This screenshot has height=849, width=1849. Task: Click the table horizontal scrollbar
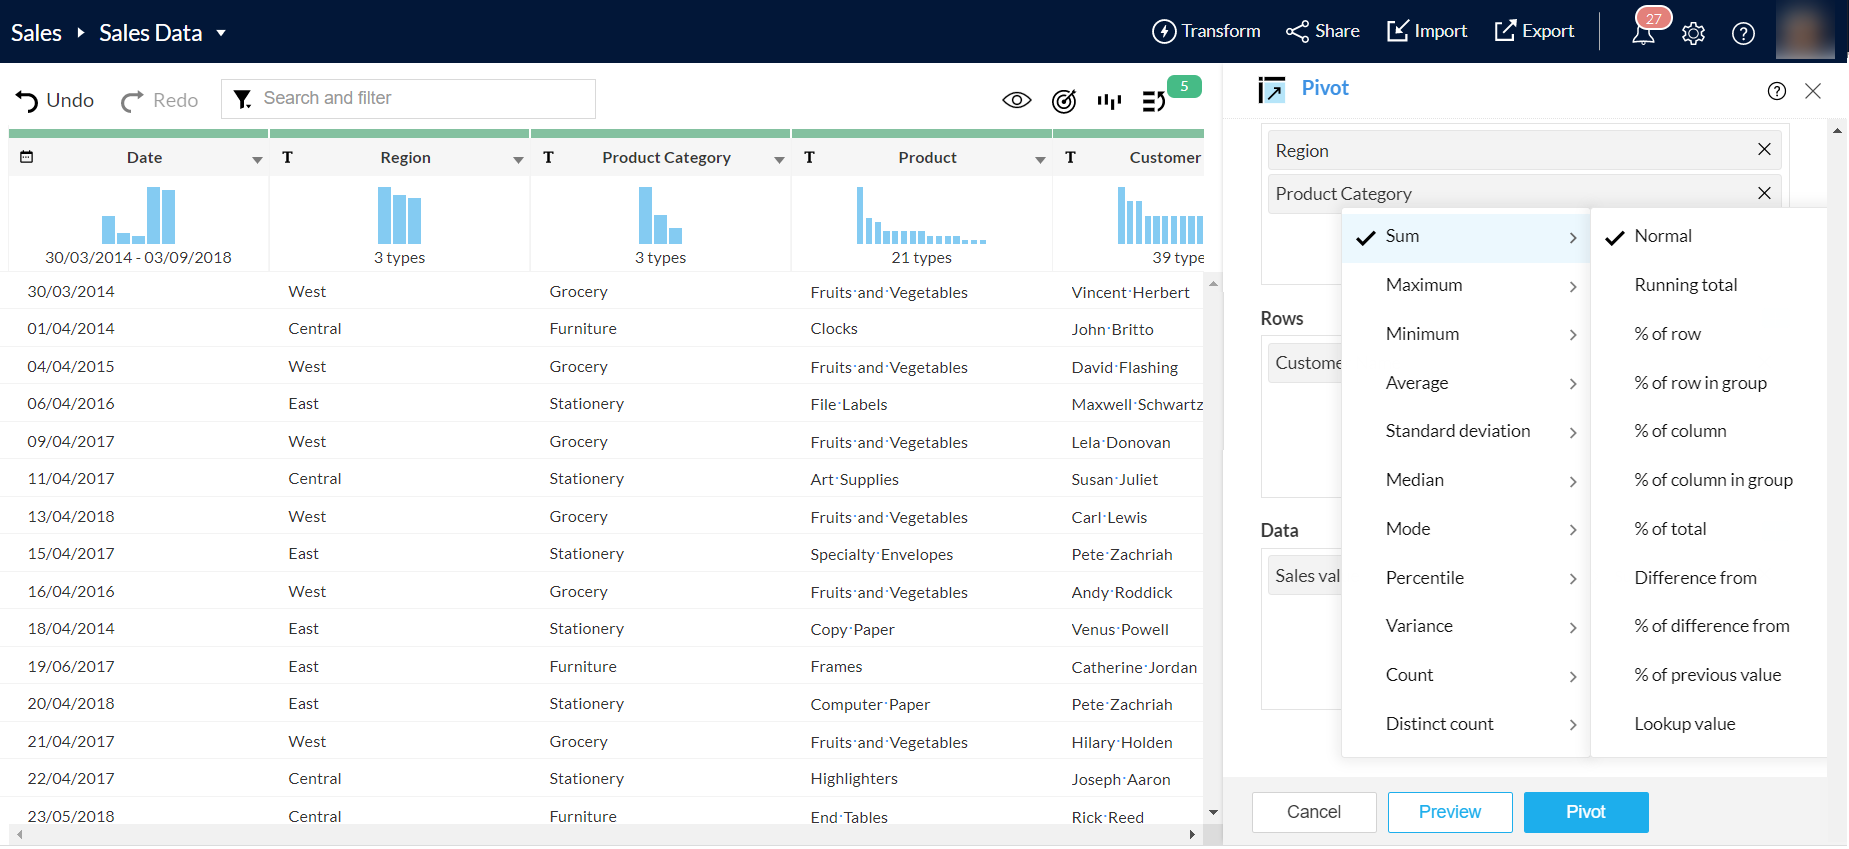pyautogui.click(x=605, y=835)
